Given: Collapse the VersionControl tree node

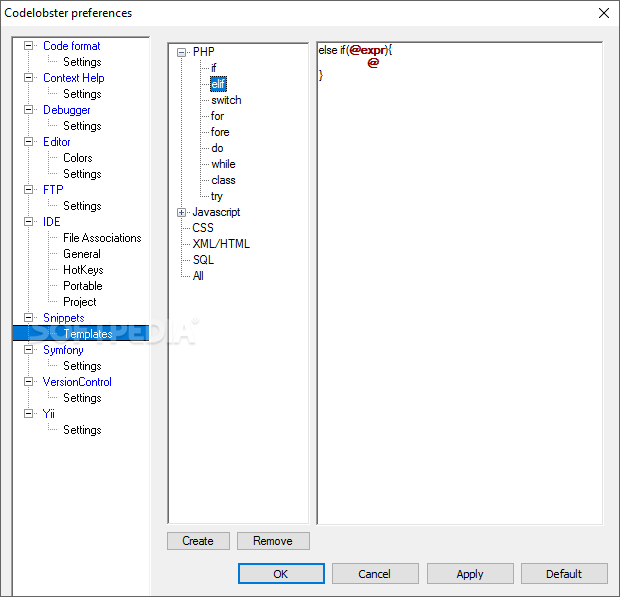Looking at the screenshot, I should pyautogui.click(x=28, y=382).
